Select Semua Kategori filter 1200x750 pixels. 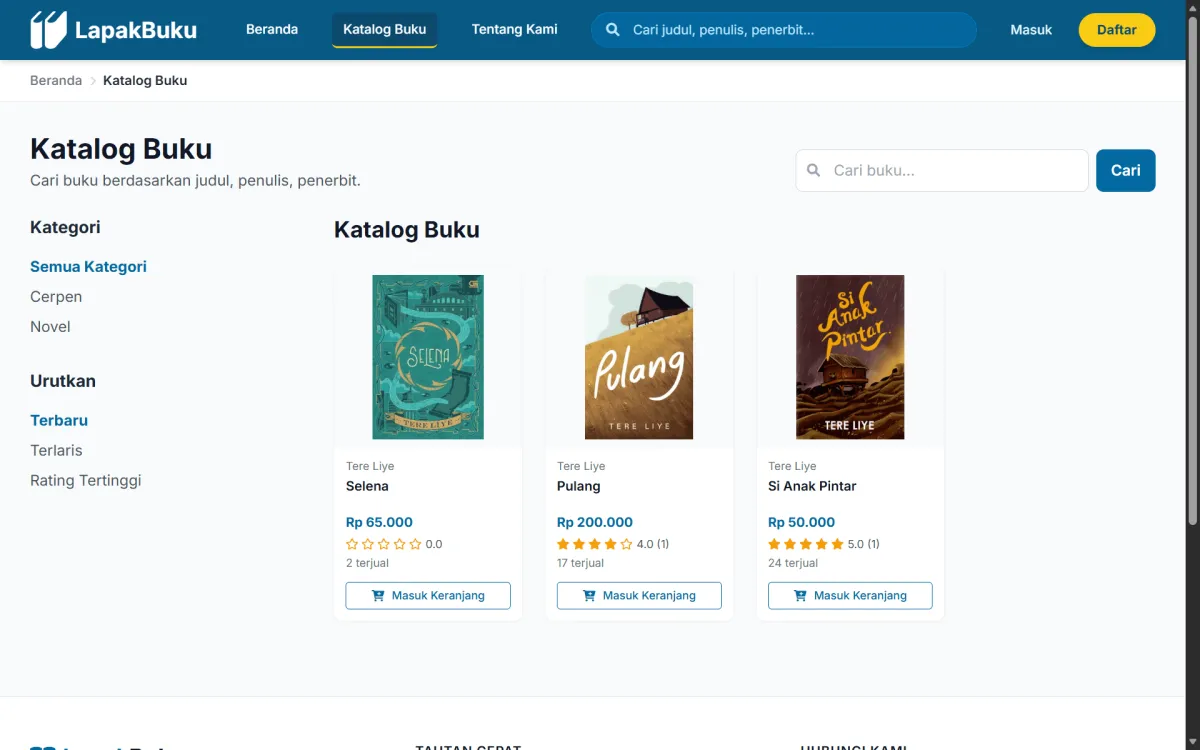pos(88,267)
